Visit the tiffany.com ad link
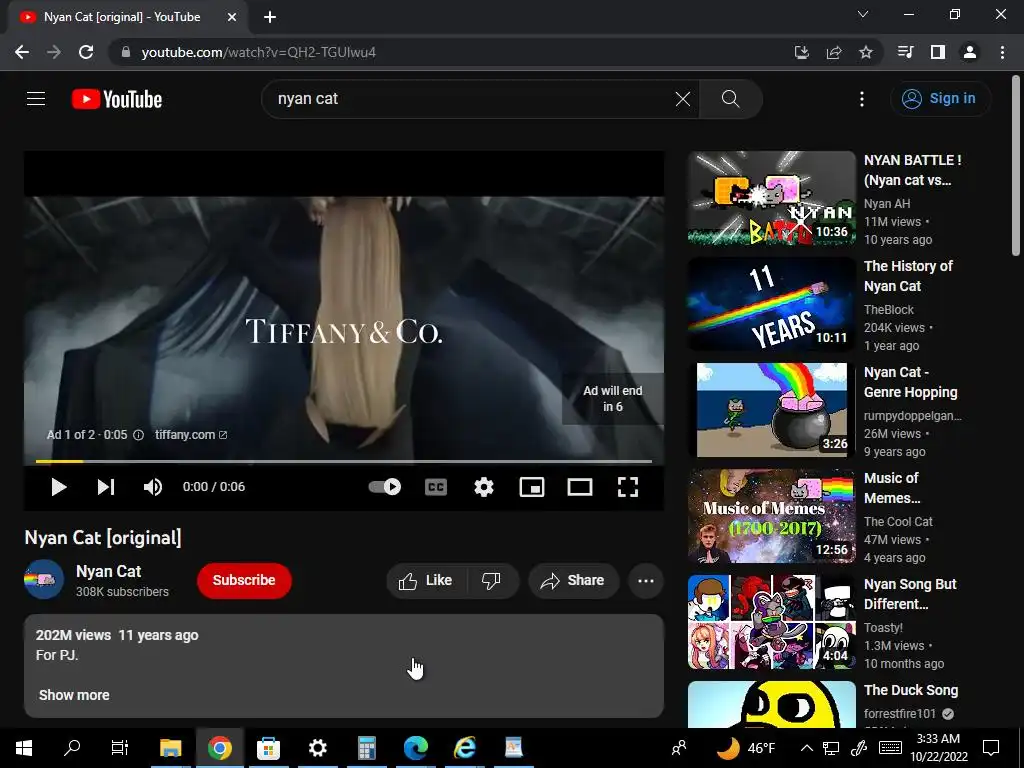The height and width of the screenshot is (768, 1024). click(191, 434)
